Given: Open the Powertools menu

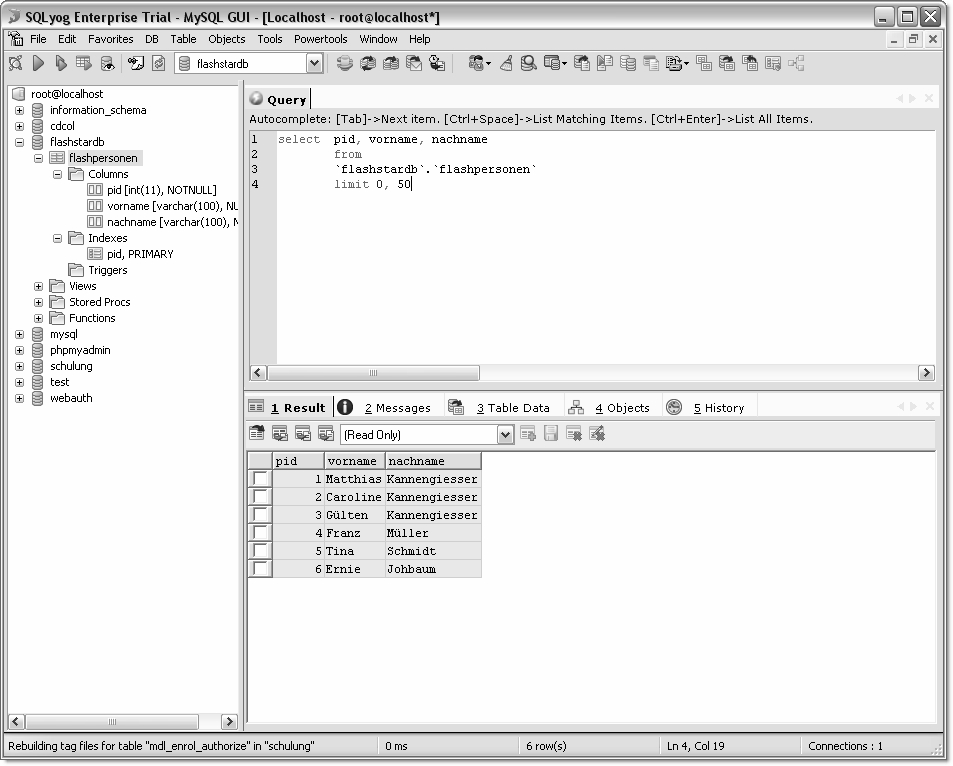Looking at the screenshot, I should pyautogui.click(x=320, y=39).
